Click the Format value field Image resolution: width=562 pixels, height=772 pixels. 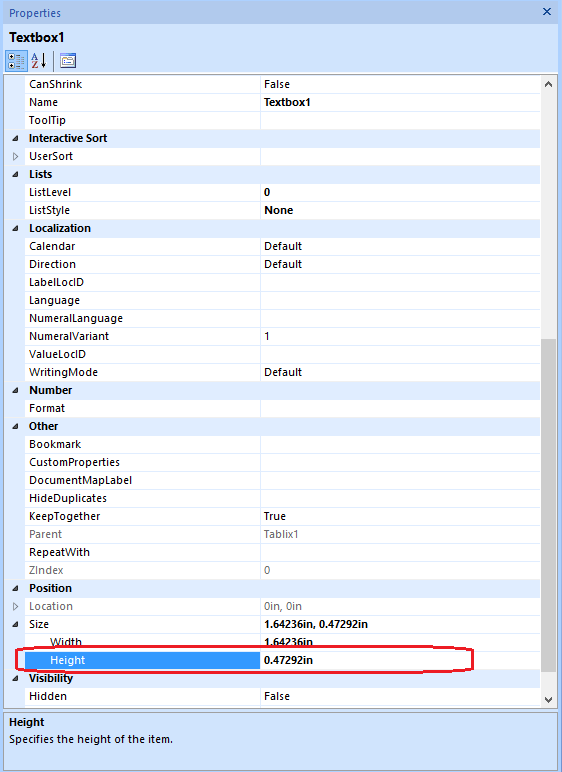pos(400,409)
